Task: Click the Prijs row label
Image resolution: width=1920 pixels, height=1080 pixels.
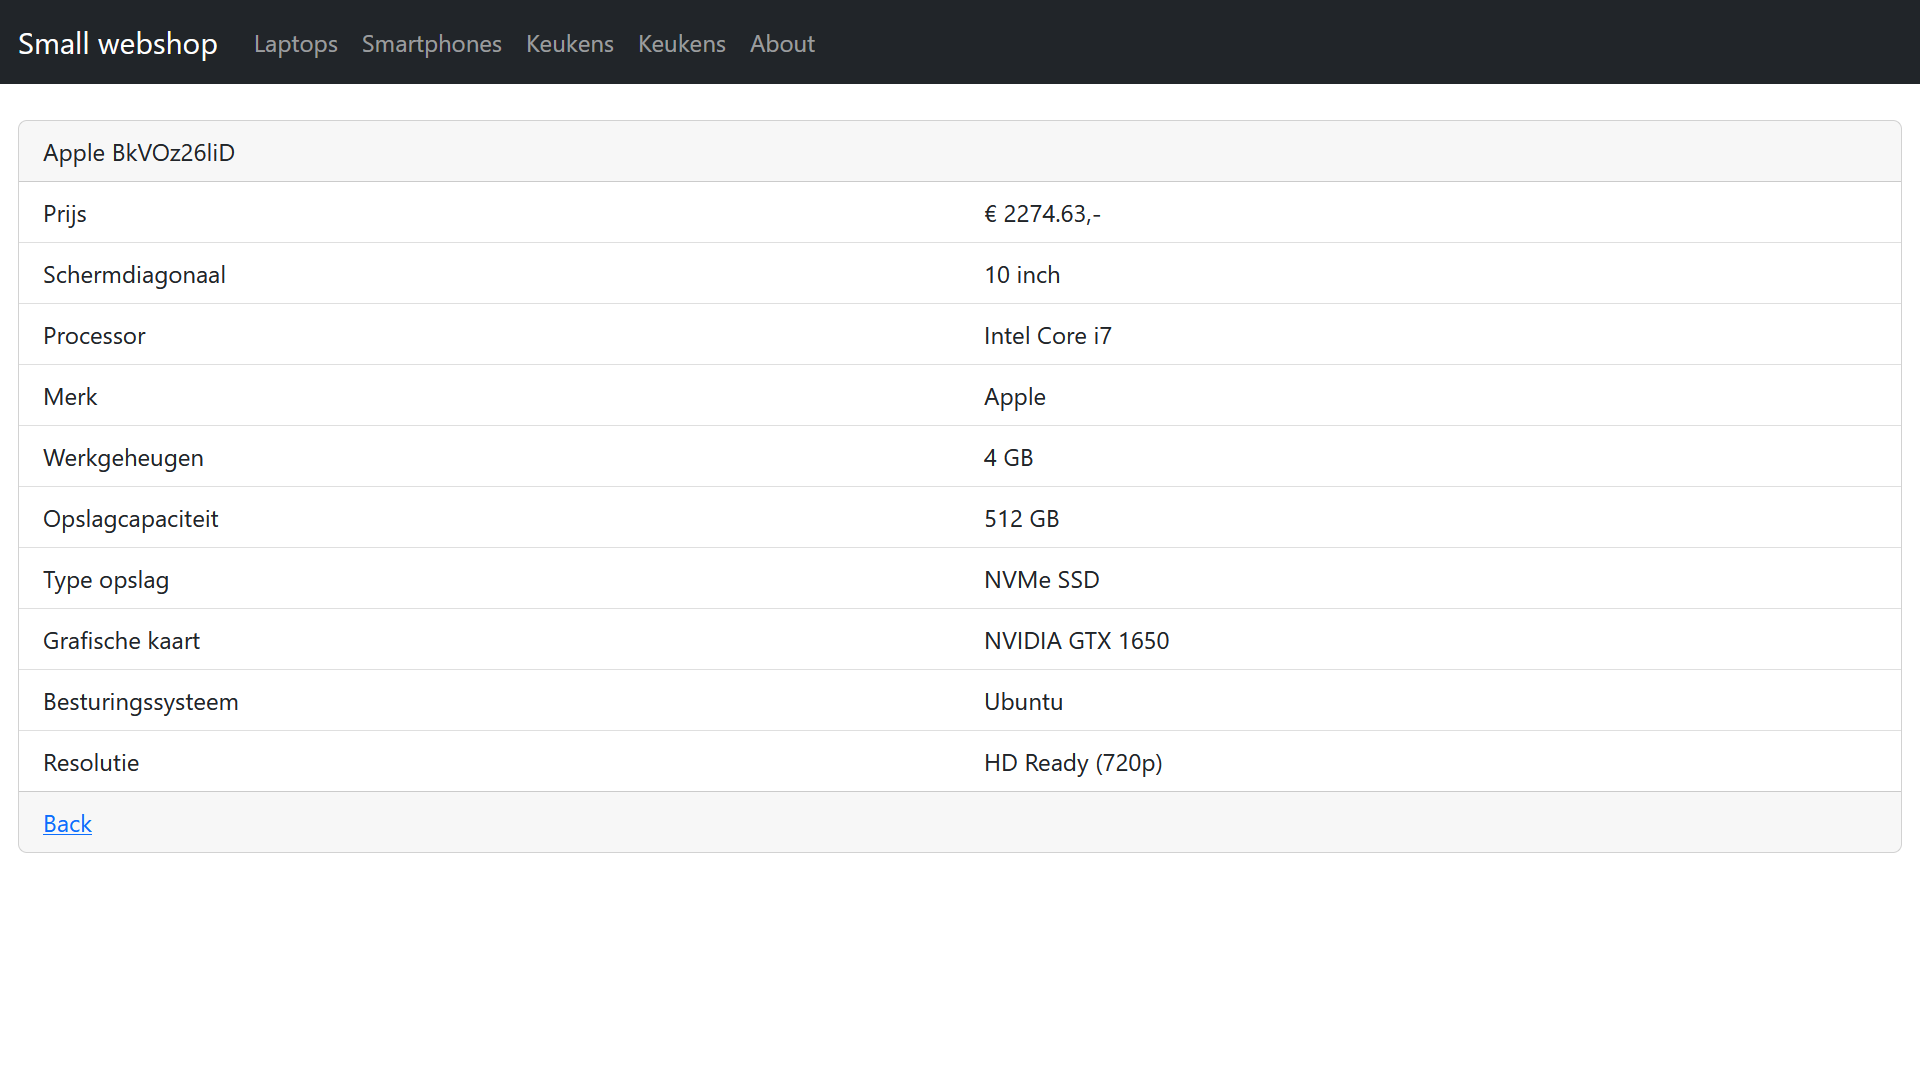Action: pyautogui.click(x=65, y=214)
